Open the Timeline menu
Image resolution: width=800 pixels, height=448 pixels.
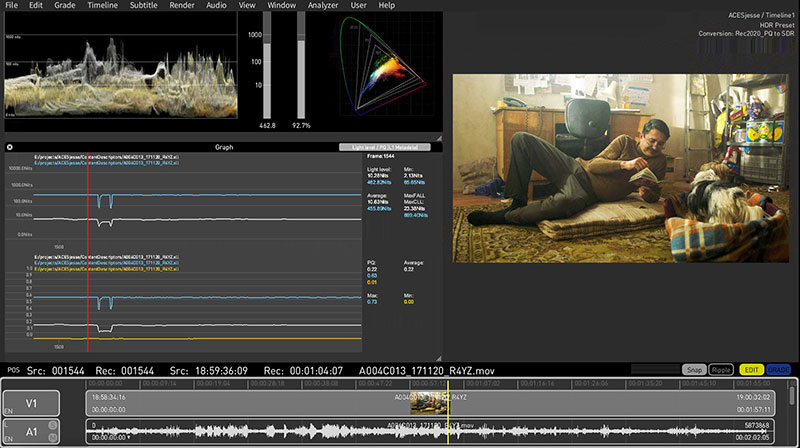tap(103, 5)
